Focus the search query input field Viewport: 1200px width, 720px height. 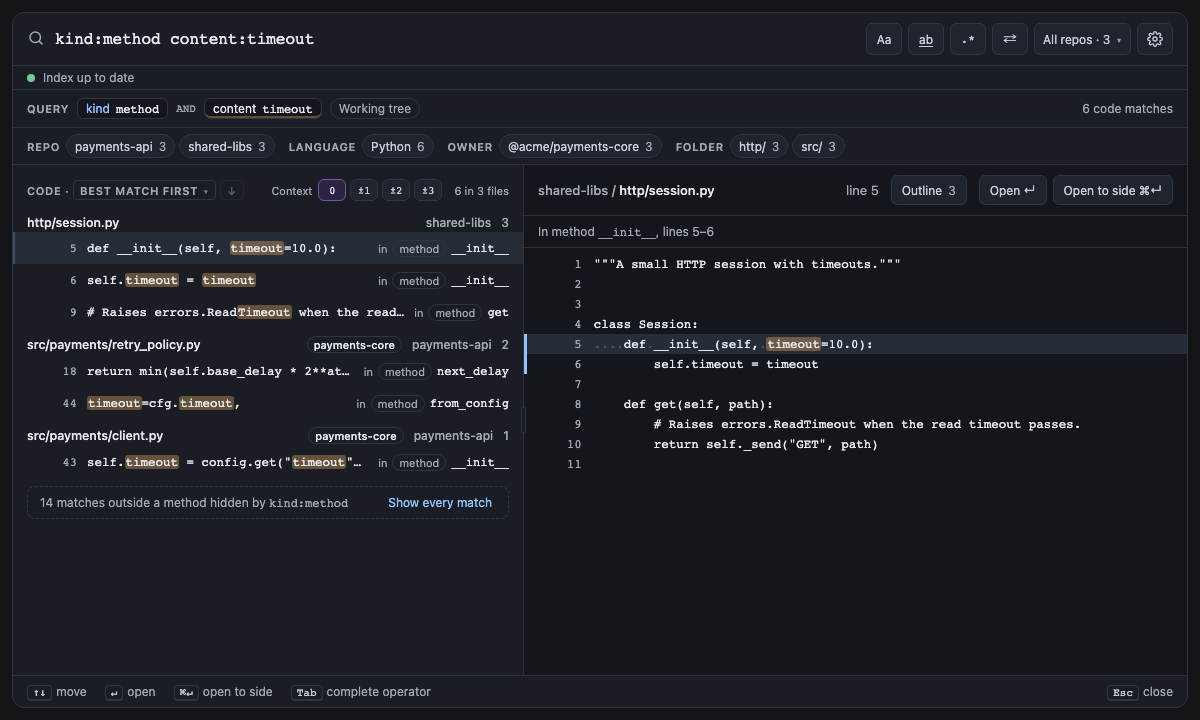[x=450, y=39]
